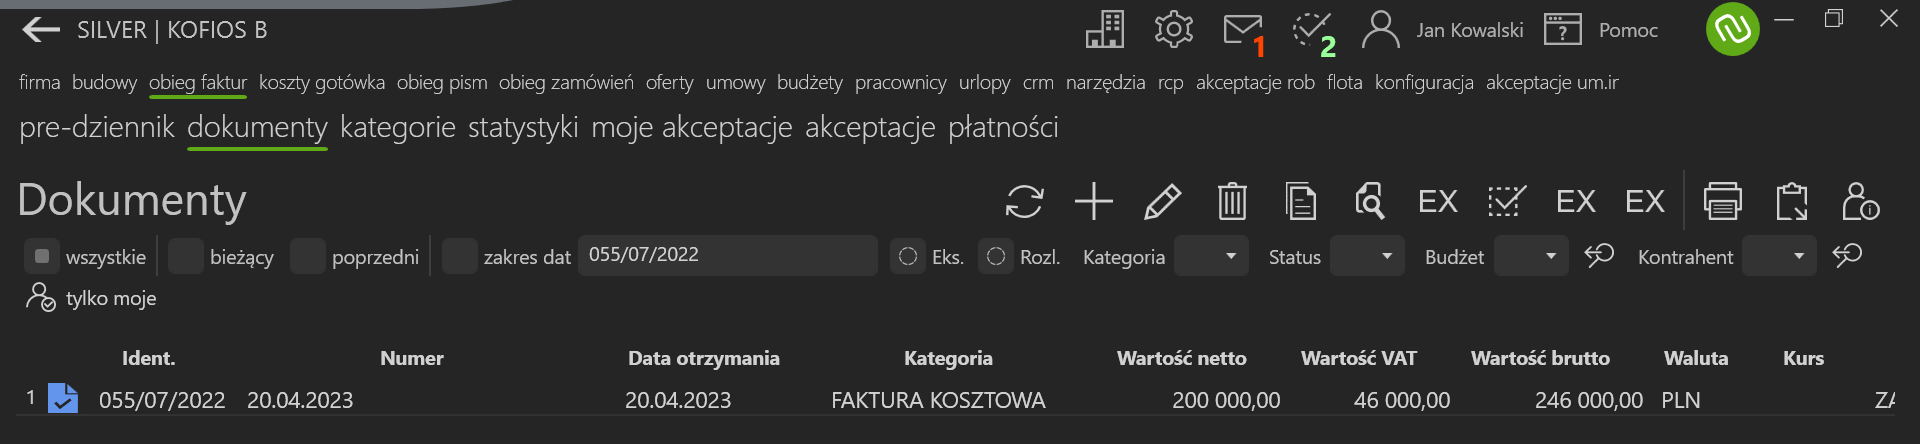Expand the Kategoria dropdown
This screenshot has height=444, width=1920.
coord(1211,256)
